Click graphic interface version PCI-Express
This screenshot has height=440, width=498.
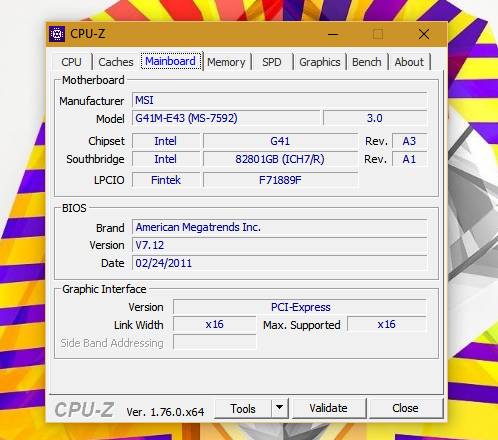(300, 307)
